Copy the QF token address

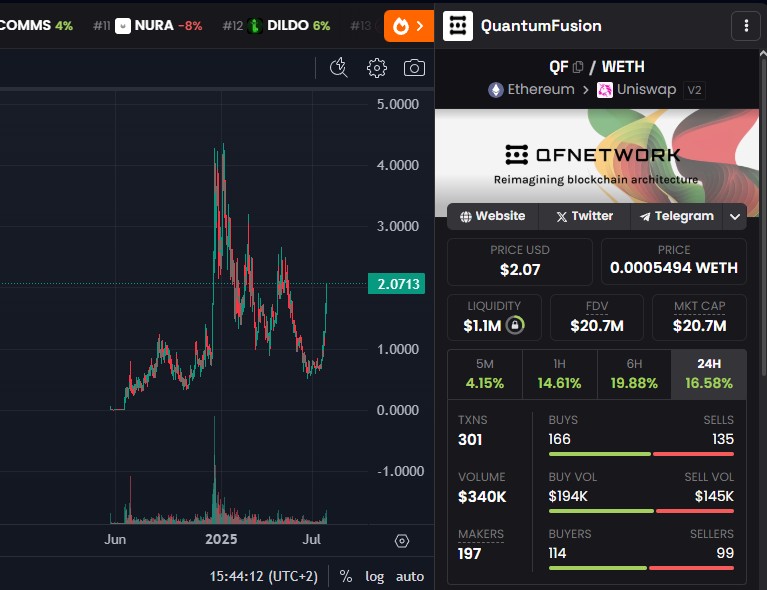(578, 67)
